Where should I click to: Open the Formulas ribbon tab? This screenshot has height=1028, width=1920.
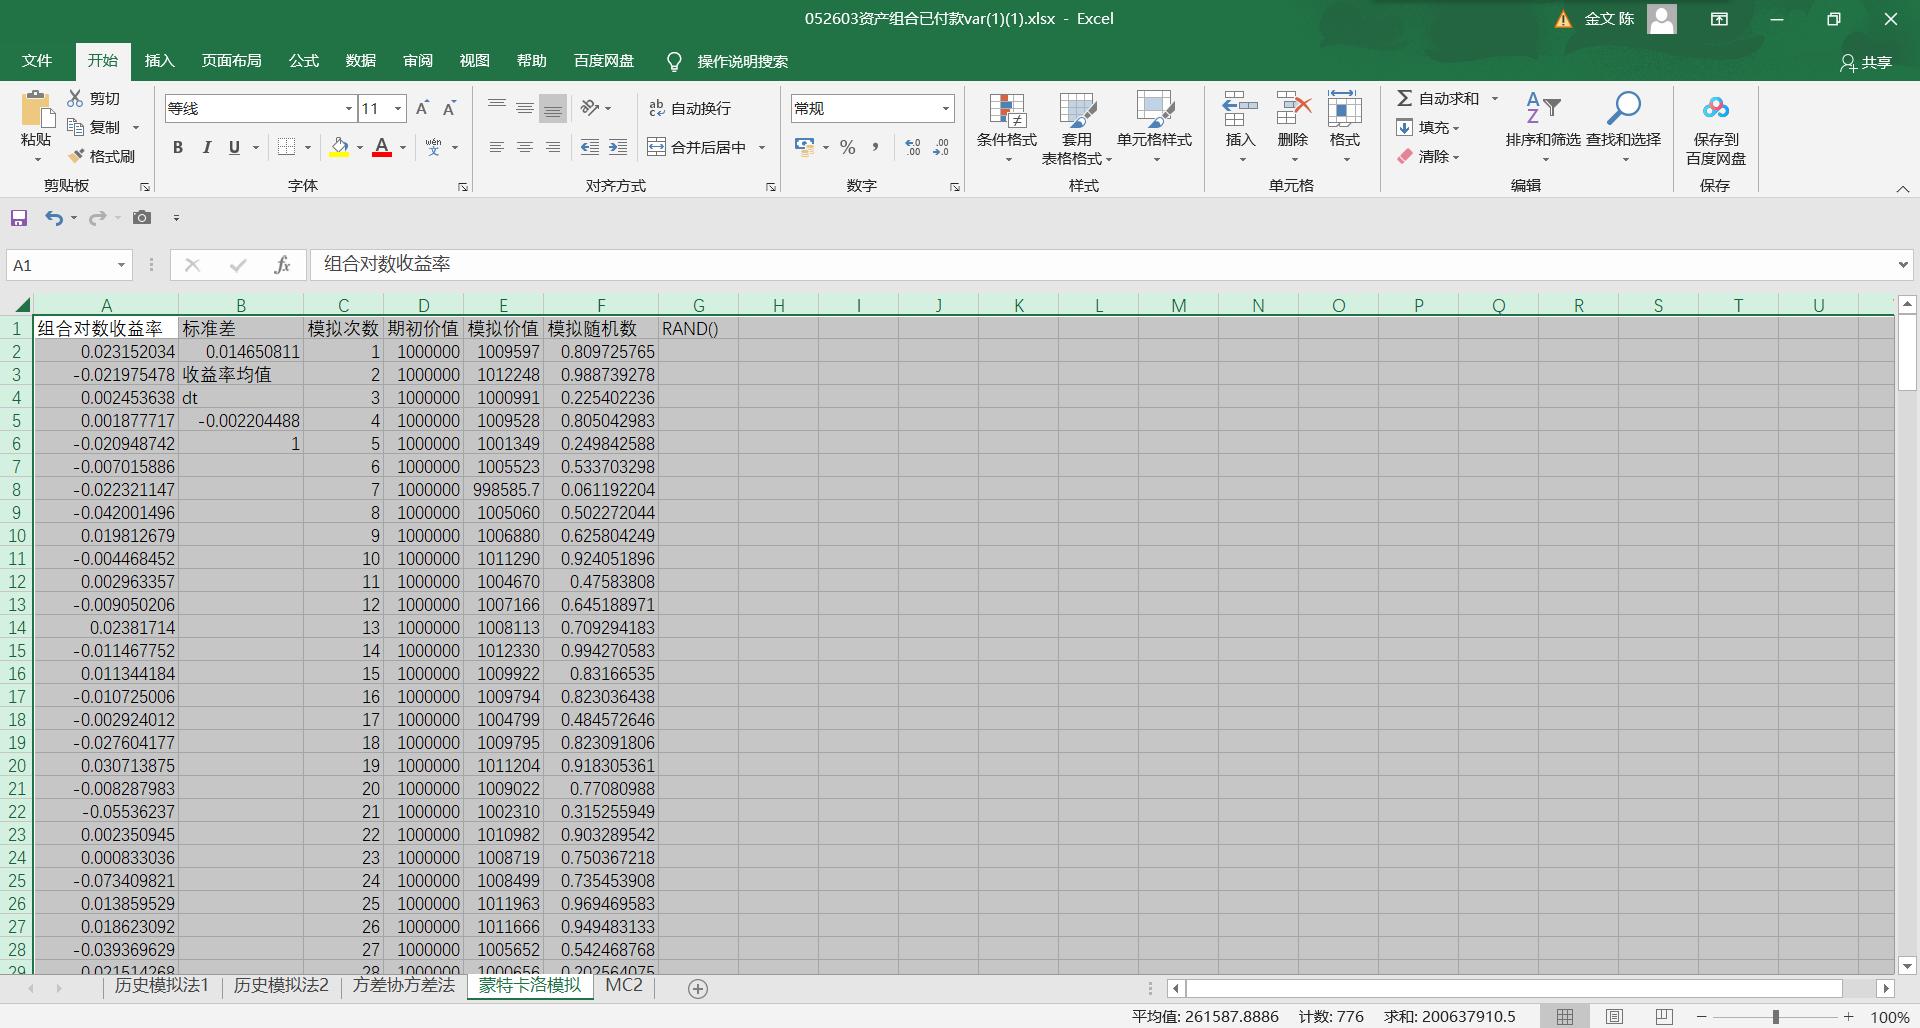pyautogui.click(x=303, y=61)
